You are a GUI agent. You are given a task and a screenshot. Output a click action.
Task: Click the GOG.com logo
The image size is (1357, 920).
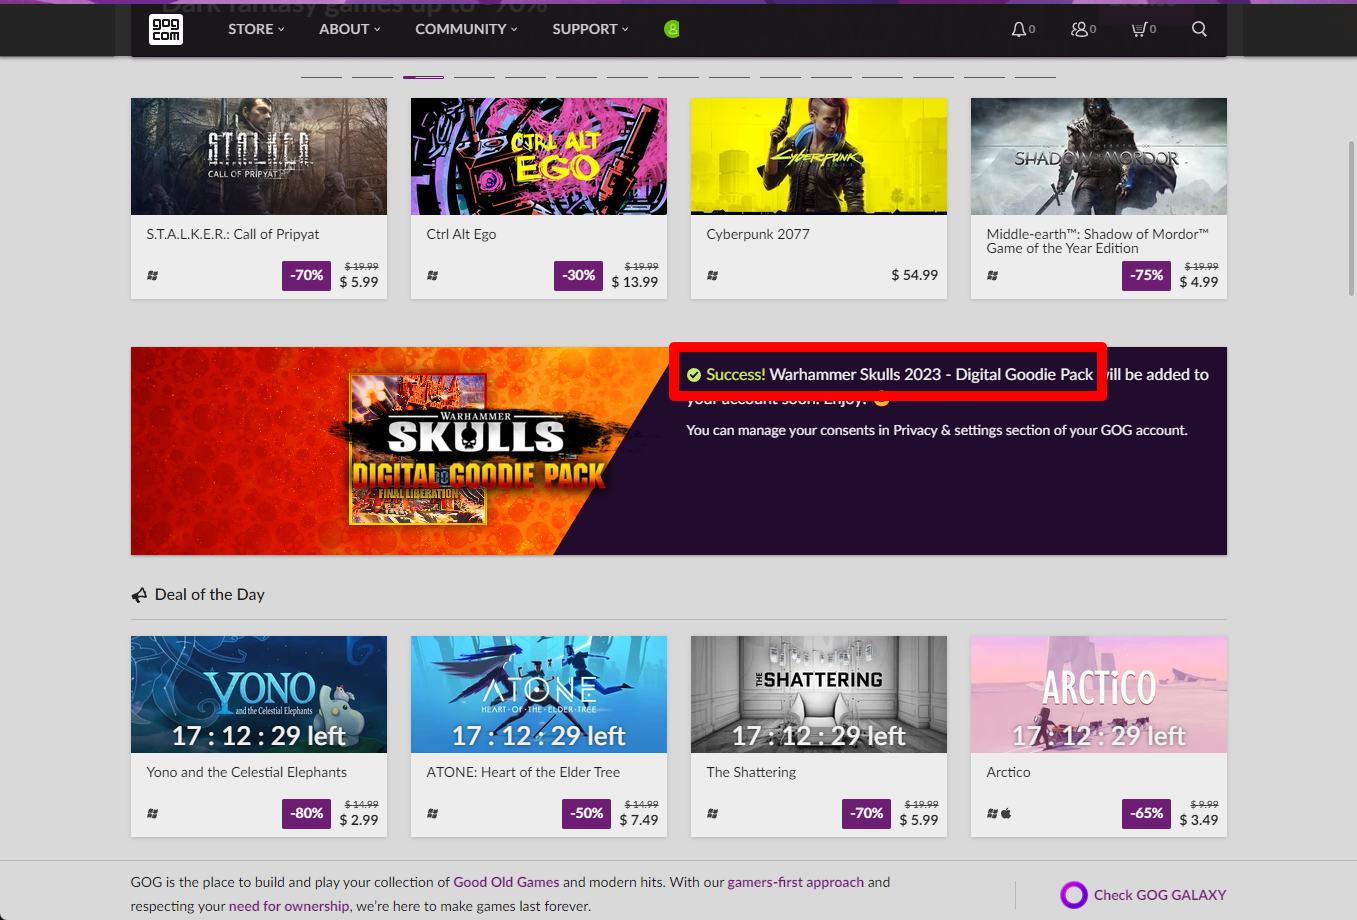[166, 29]
